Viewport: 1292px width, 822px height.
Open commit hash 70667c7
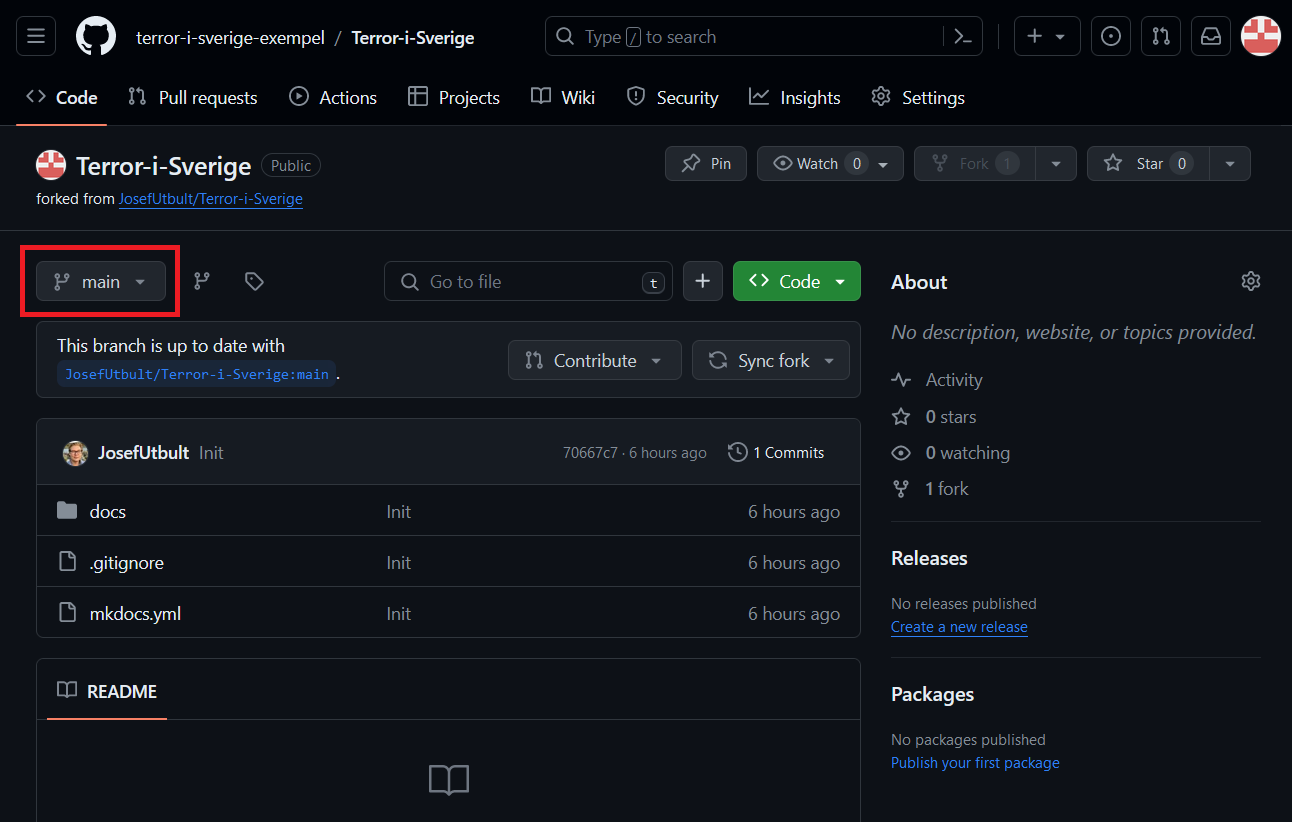coord(590,453)
